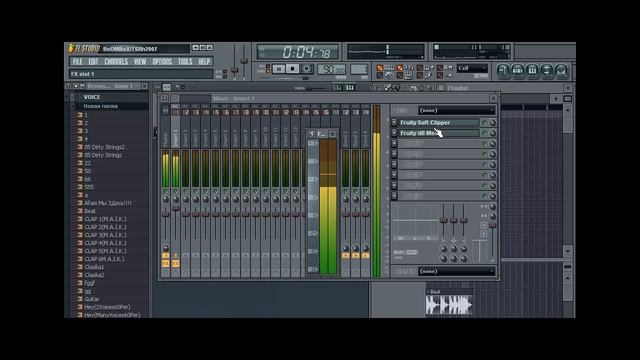Toggle the Master track mute LED

165,191
